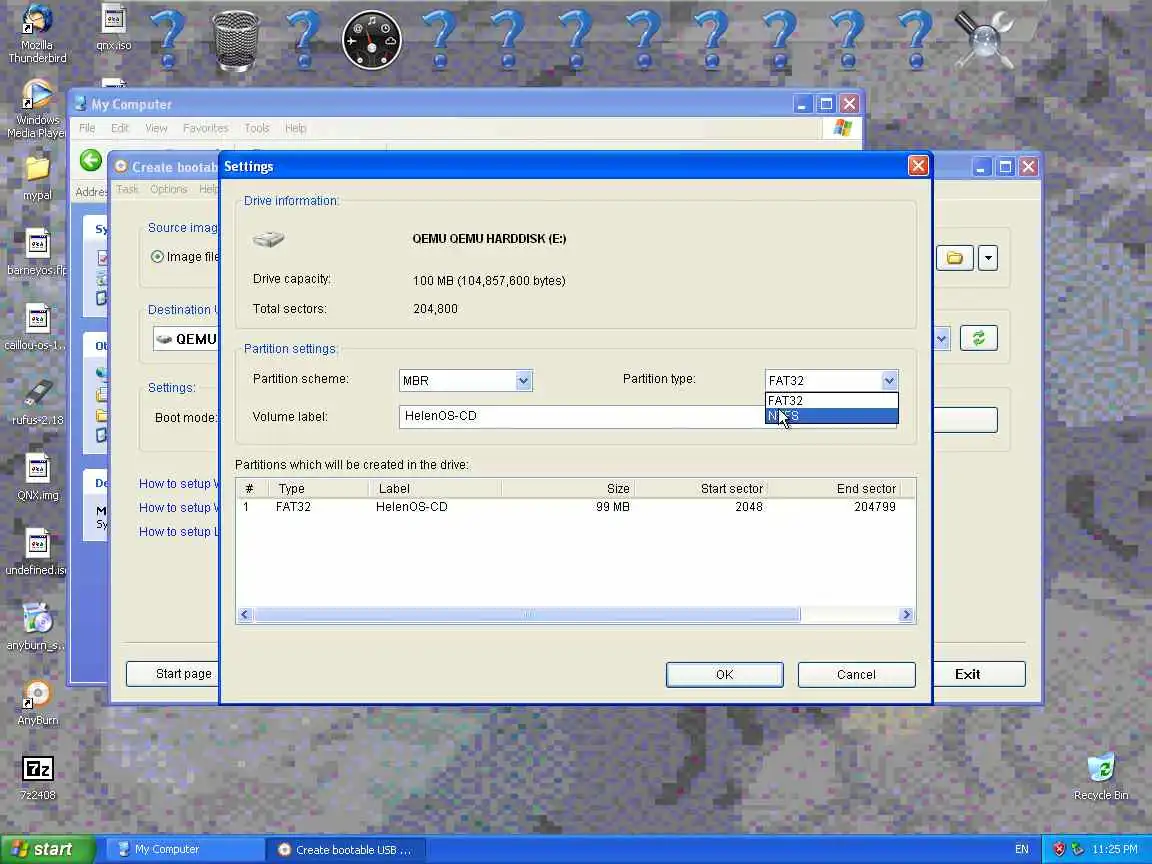Viewport: 1152px width, 864px height.
Task: Click the Size column header
Action: pyautogui.click(x=568, y=489)
